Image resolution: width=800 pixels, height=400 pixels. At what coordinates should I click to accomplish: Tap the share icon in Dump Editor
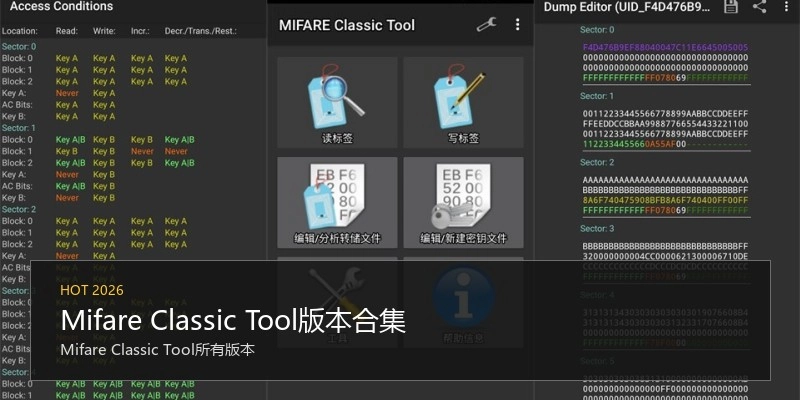760,6
